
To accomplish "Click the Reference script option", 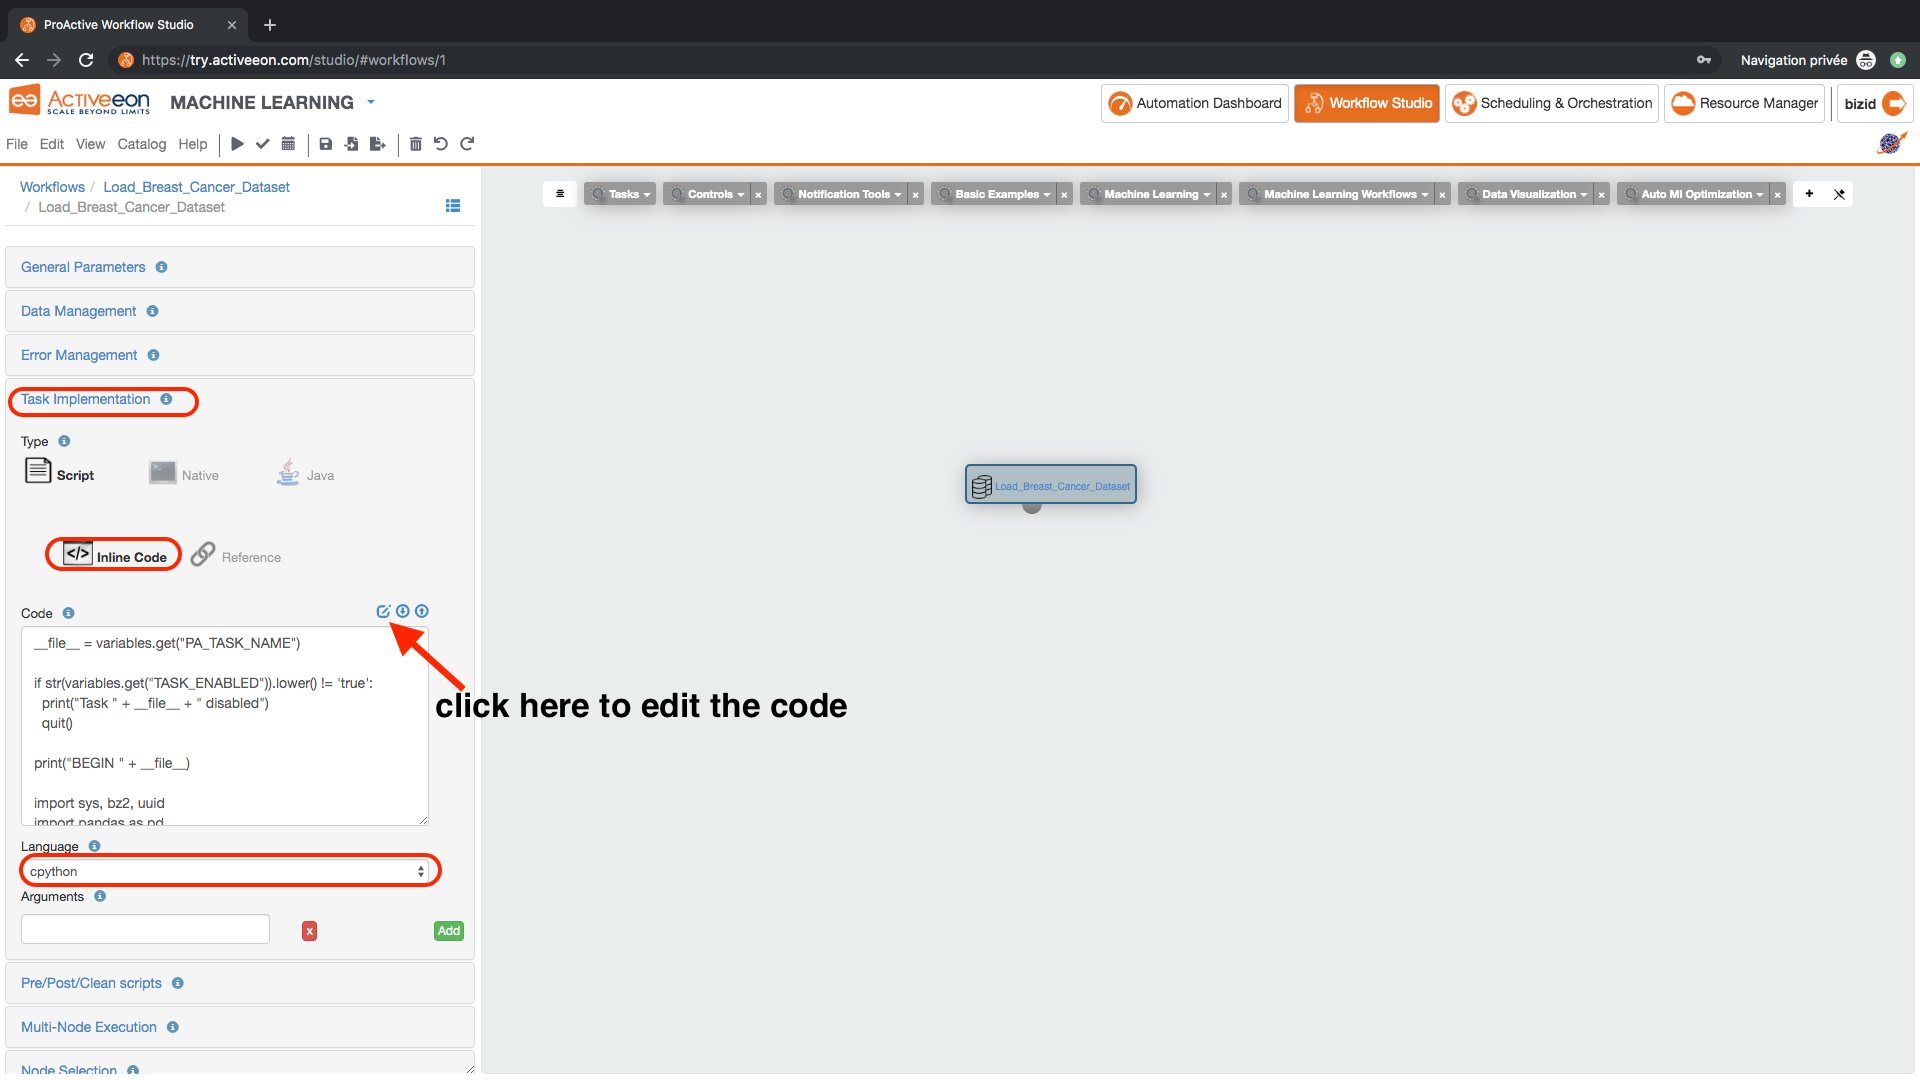I will pyautogui.click(x=236, y=555).
